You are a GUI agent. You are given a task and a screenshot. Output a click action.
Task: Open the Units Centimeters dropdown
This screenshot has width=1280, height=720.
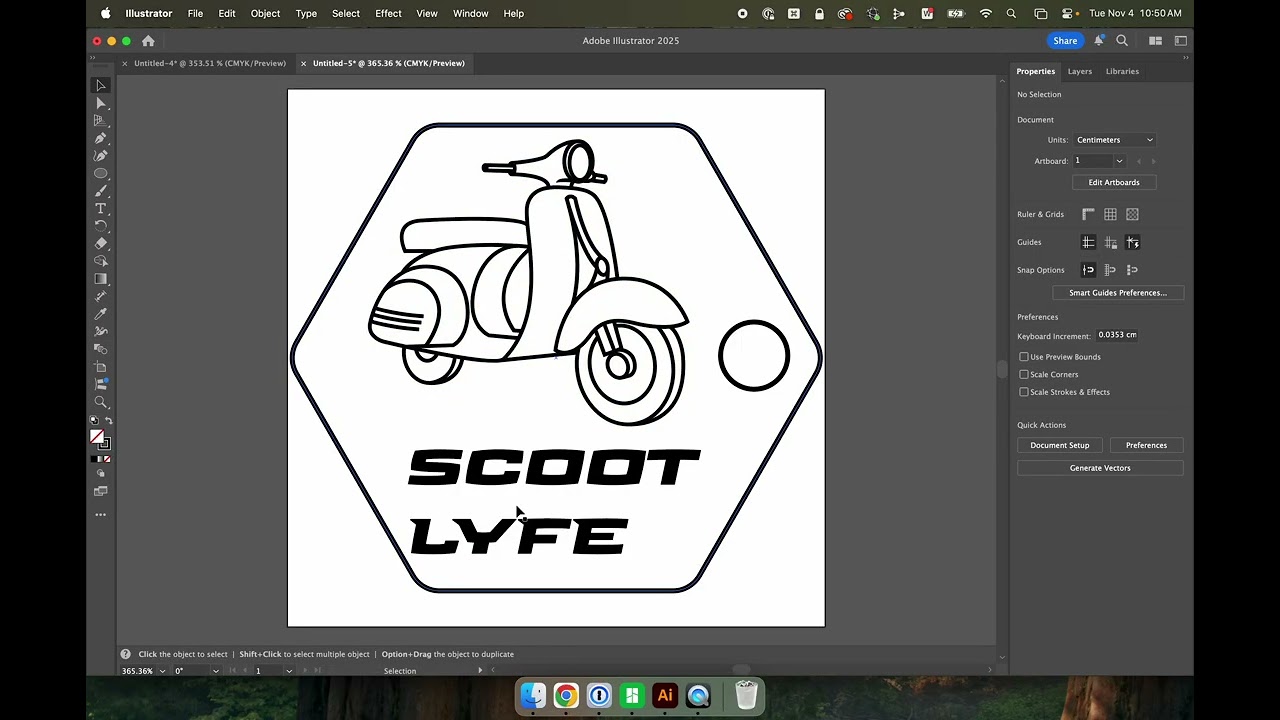[x=1114, y=140]
